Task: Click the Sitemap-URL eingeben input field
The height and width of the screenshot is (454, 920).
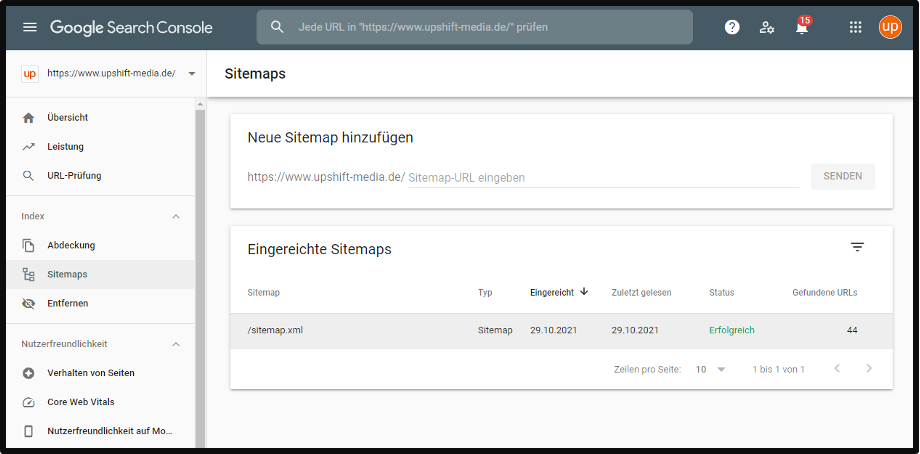Action: pyautogui.click(x=602, y=177)
